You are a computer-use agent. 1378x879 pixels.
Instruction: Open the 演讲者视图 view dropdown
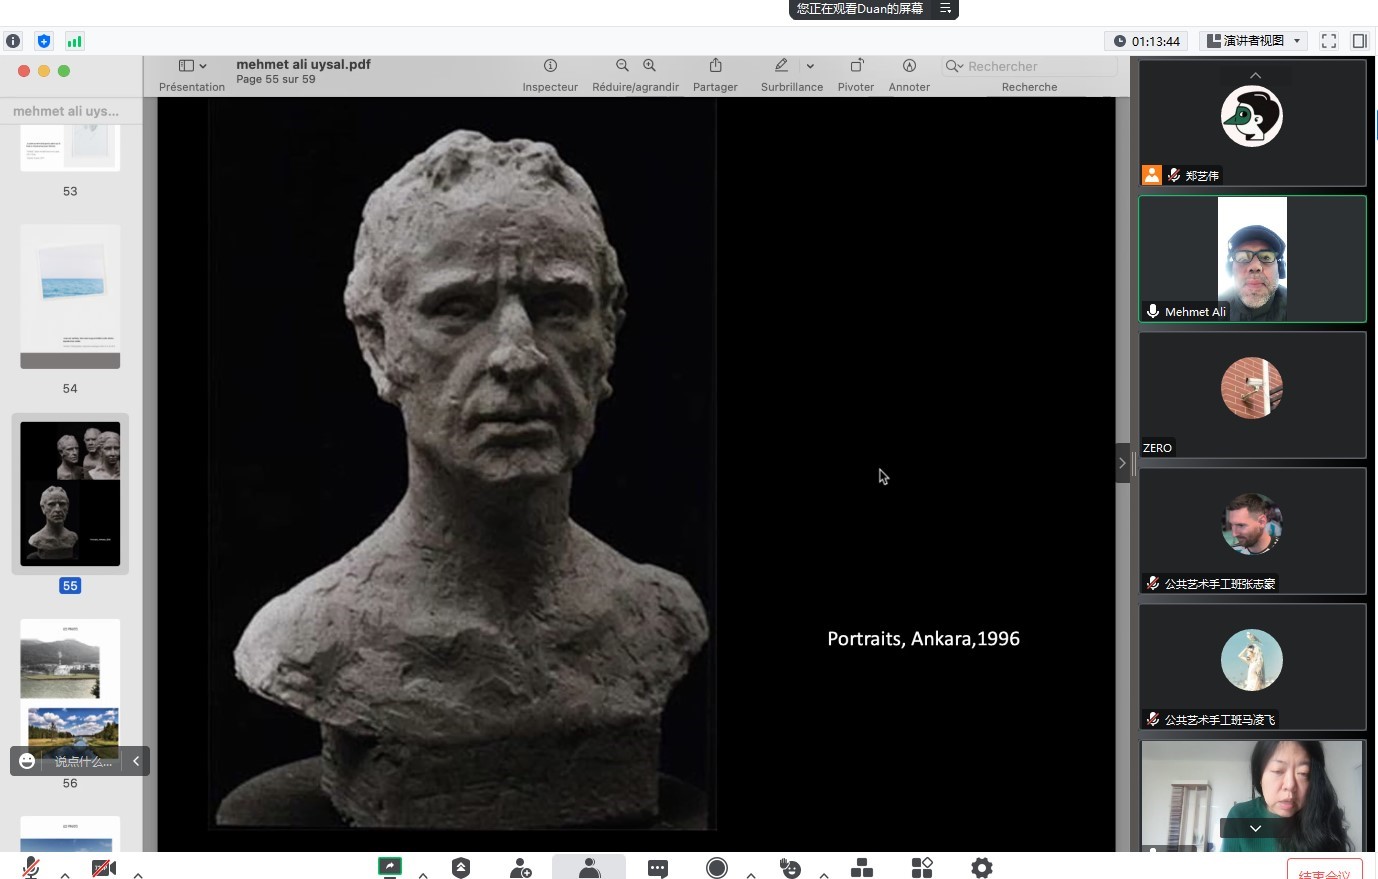[x=1254, y=41]
